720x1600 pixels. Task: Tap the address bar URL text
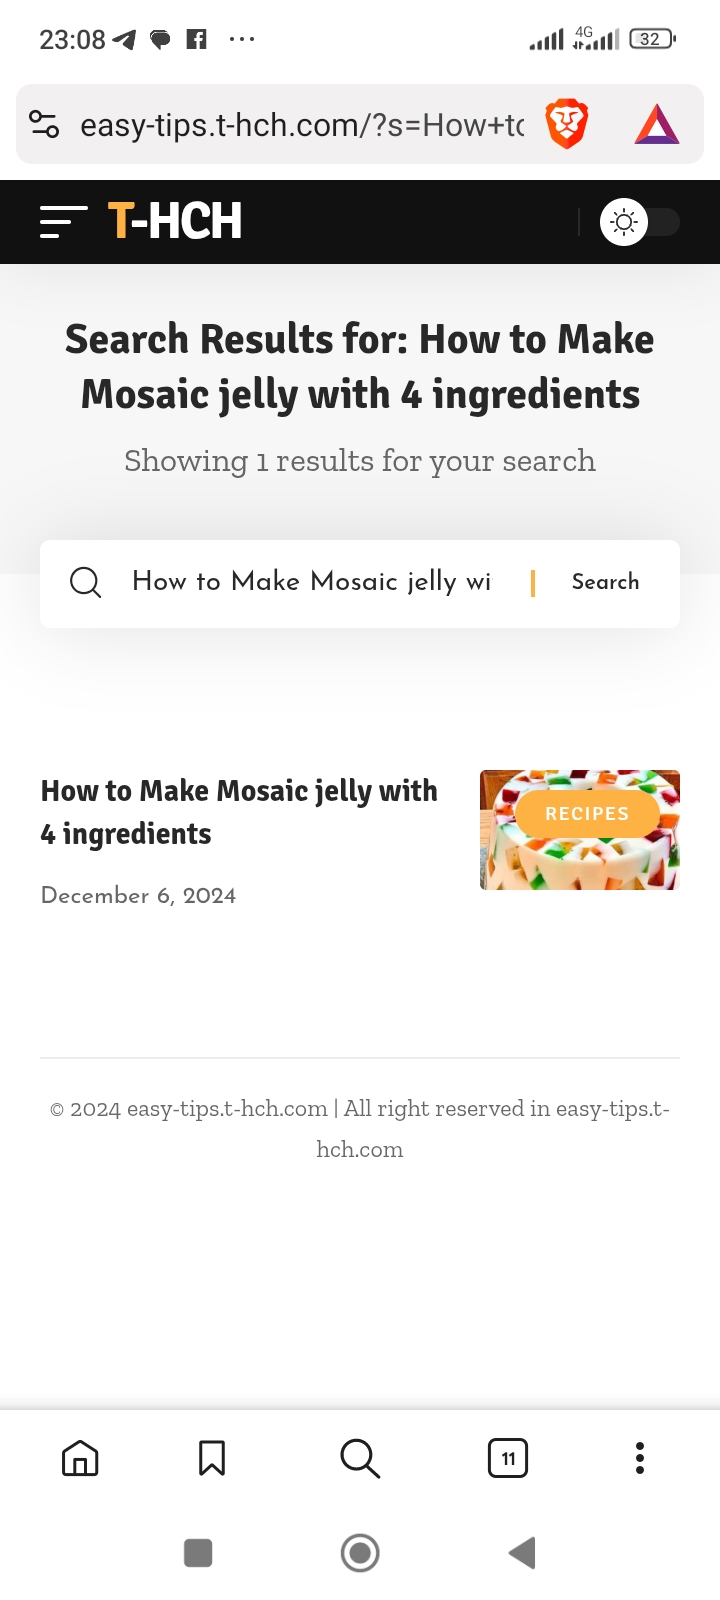point(302,125)
